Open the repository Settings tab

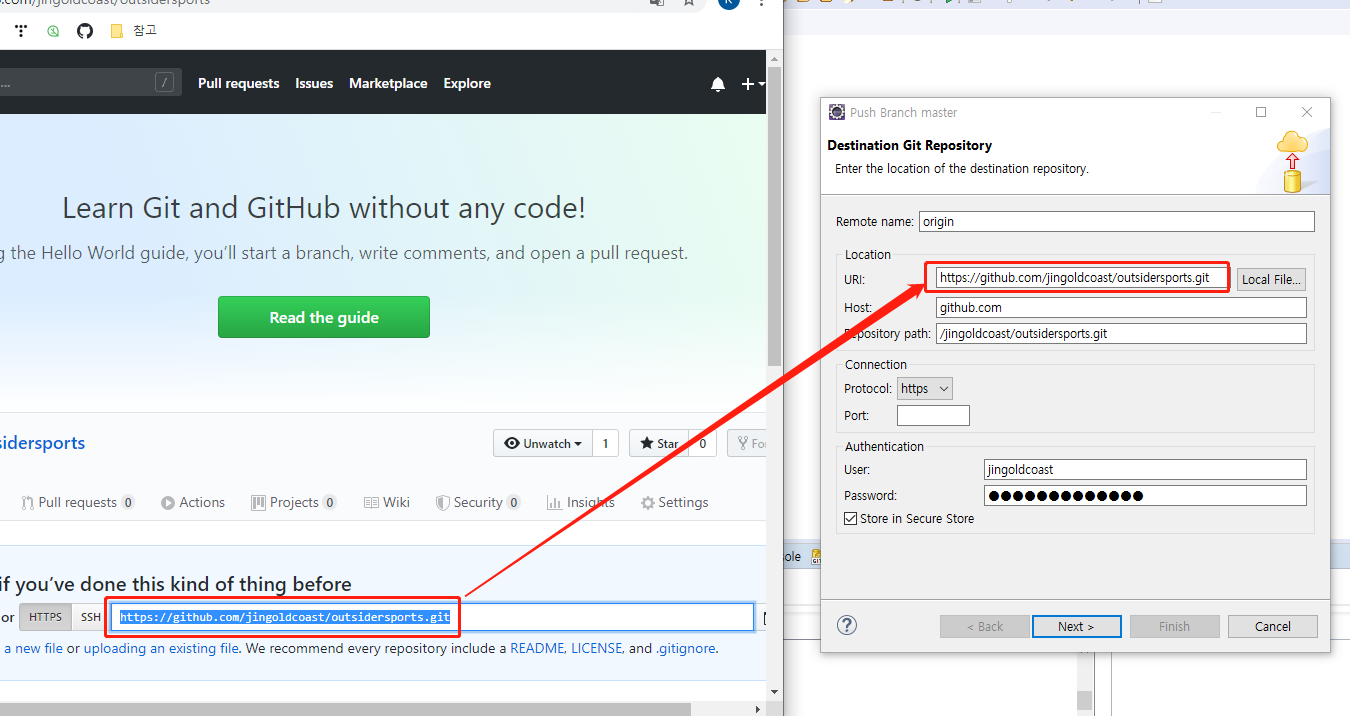674,502
